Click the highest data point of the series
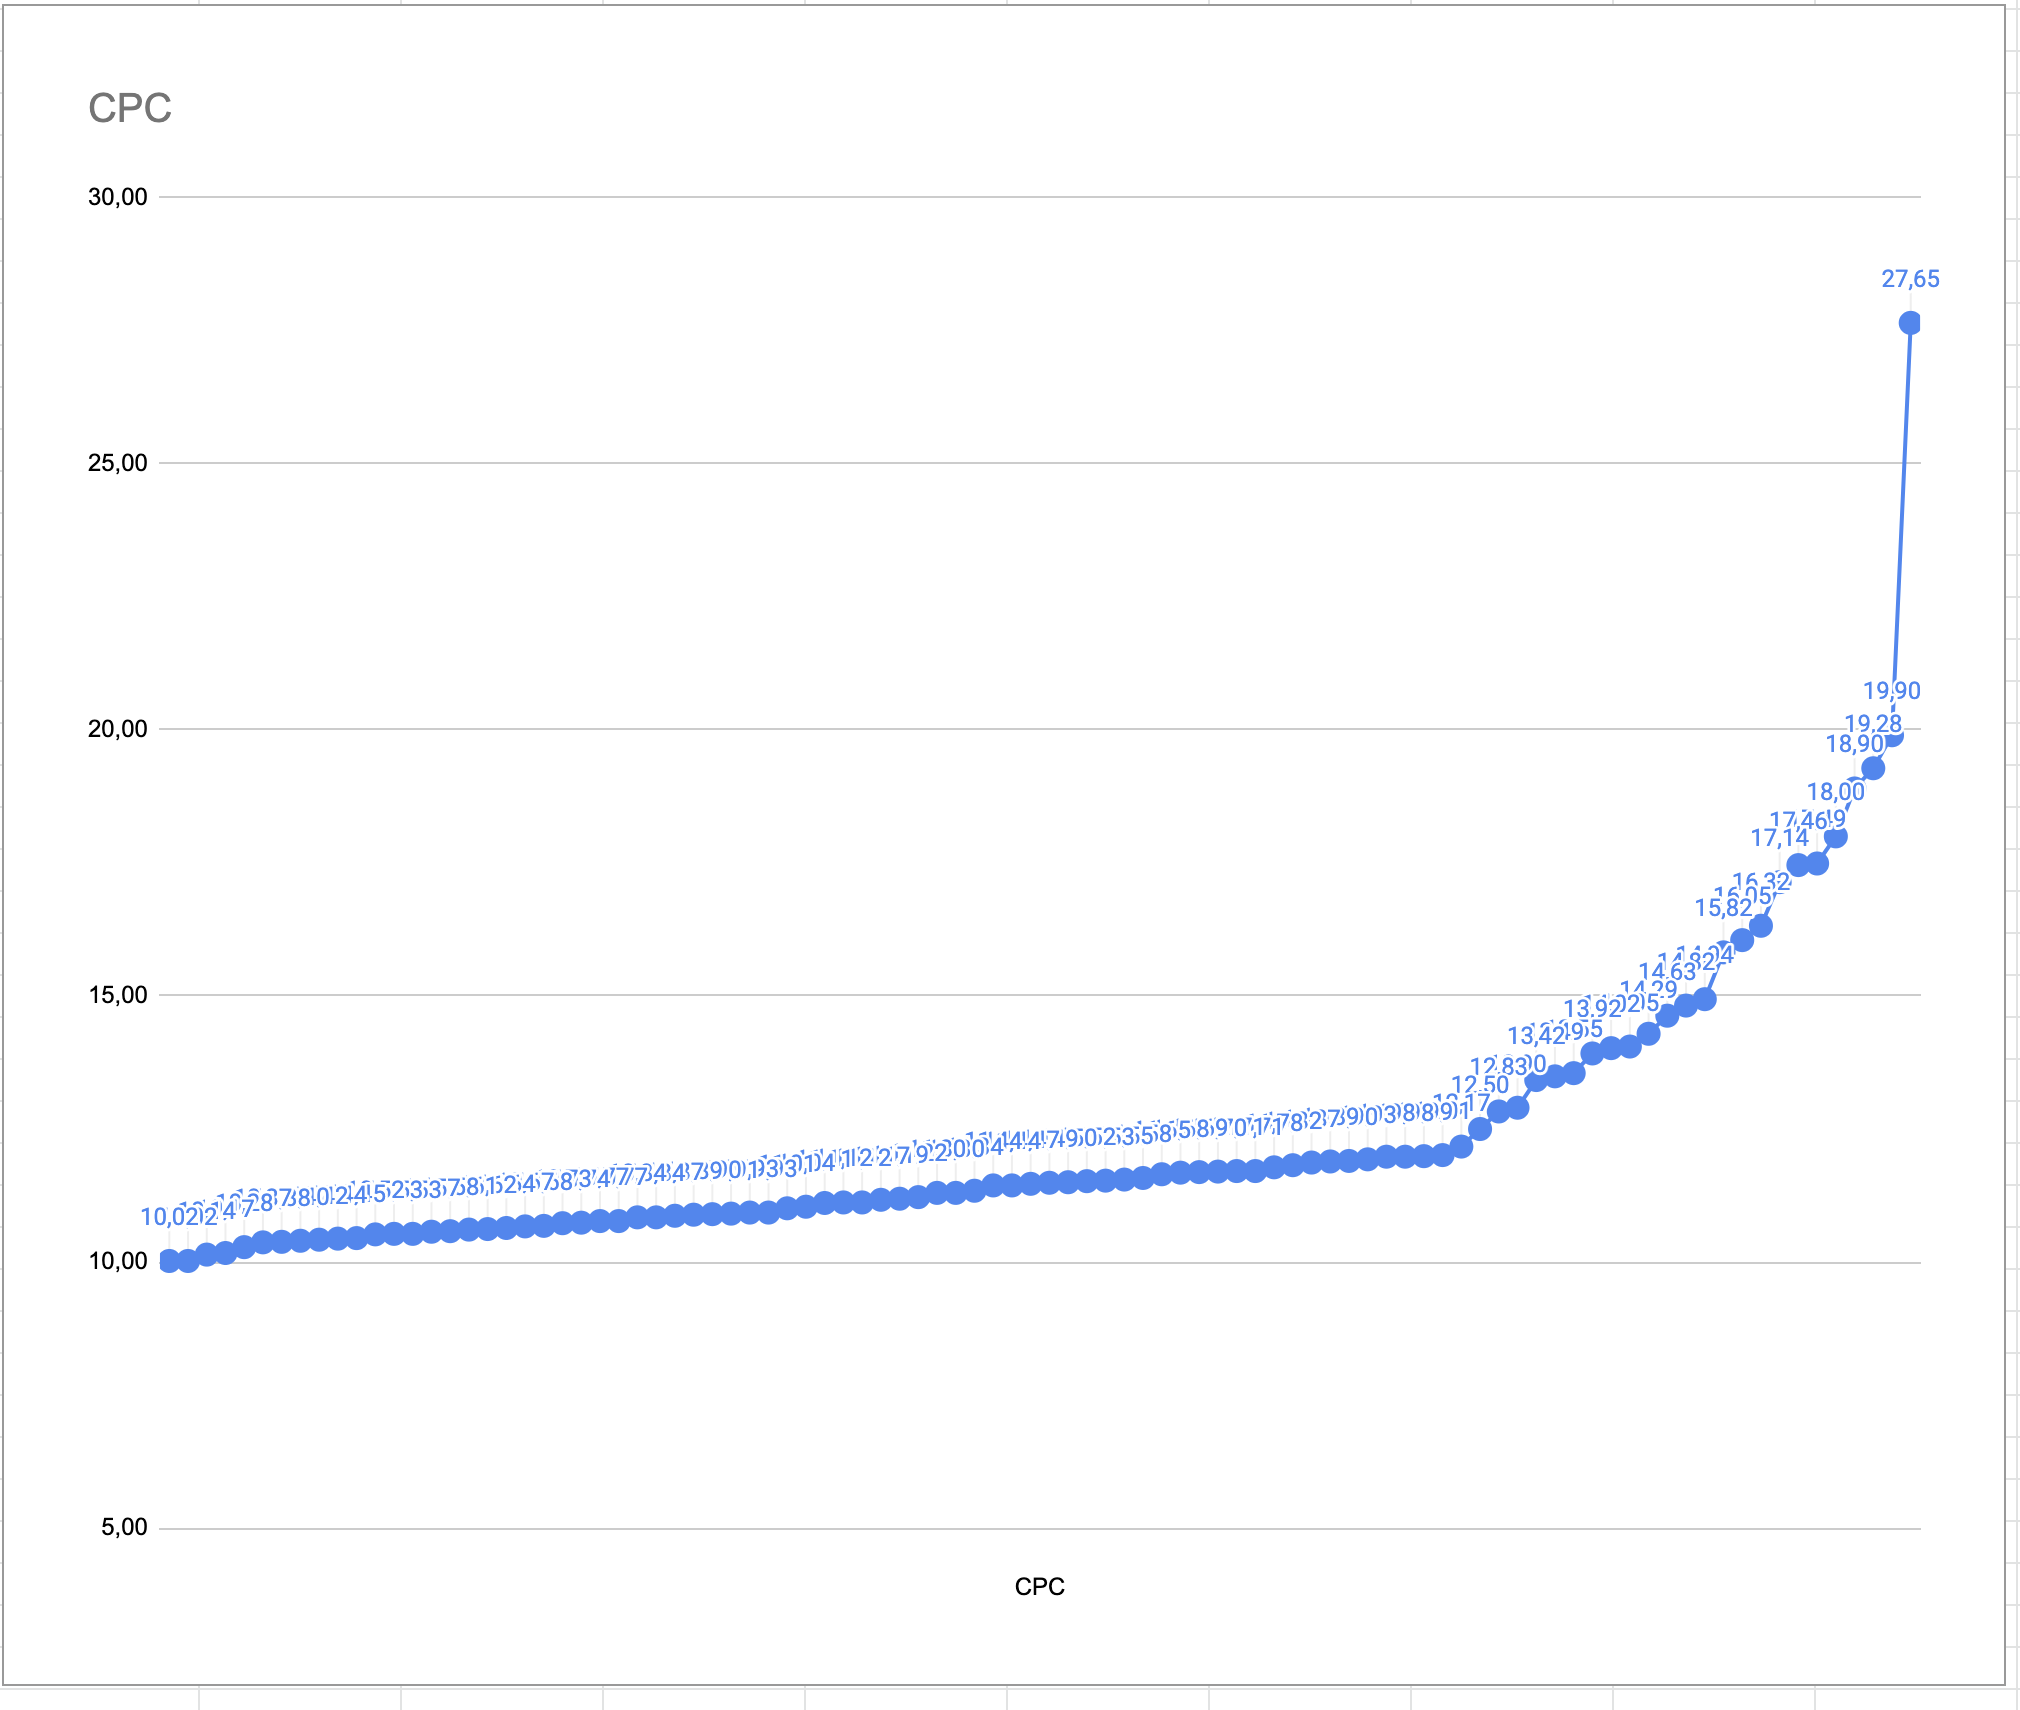2020x1710 pixels. coord(1910,323)
